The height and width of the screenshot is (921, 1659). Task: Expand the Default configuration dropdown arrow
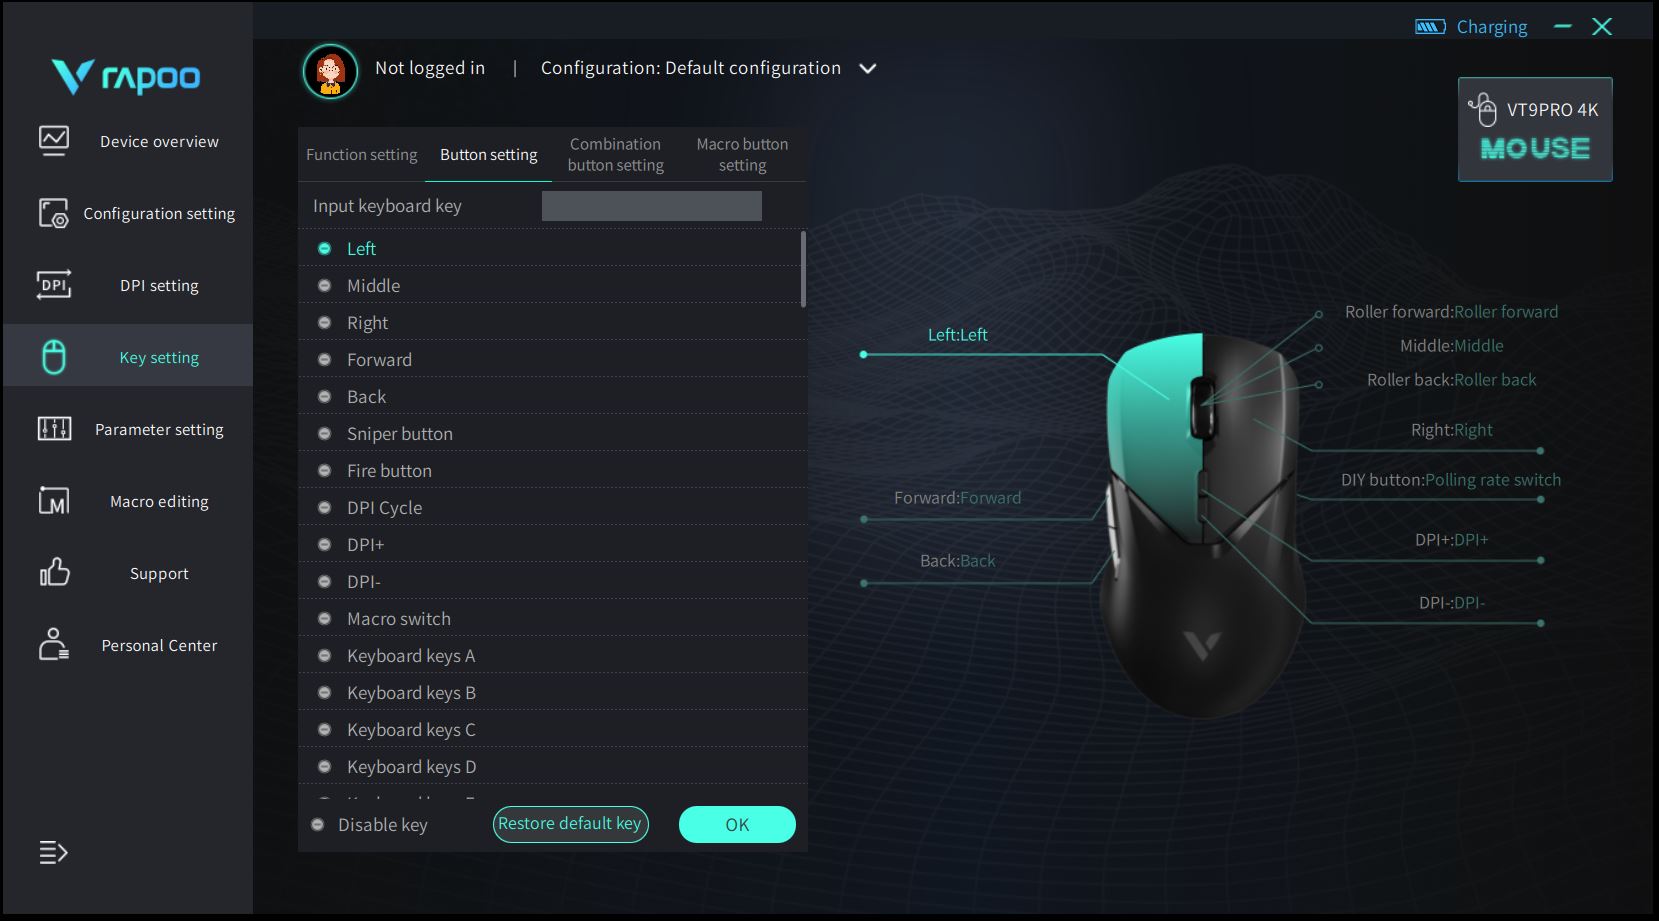(x=868, y=69)
